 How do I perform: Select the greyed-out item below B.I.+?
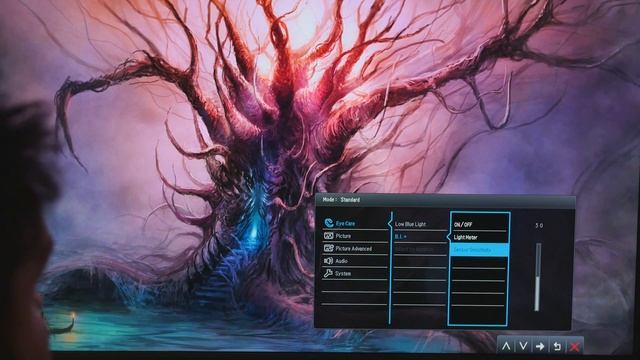[x=414, y=249]
